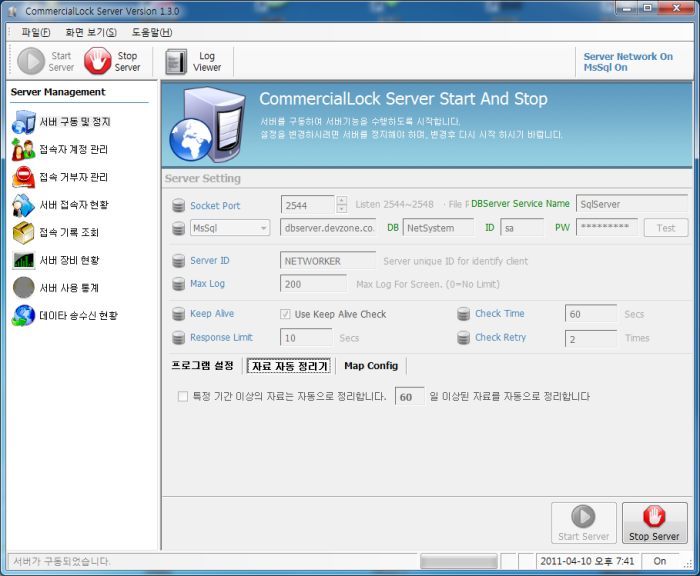Click 서버가 구동되었습니다 status message
700x576 pixels.
pos(62,561)
